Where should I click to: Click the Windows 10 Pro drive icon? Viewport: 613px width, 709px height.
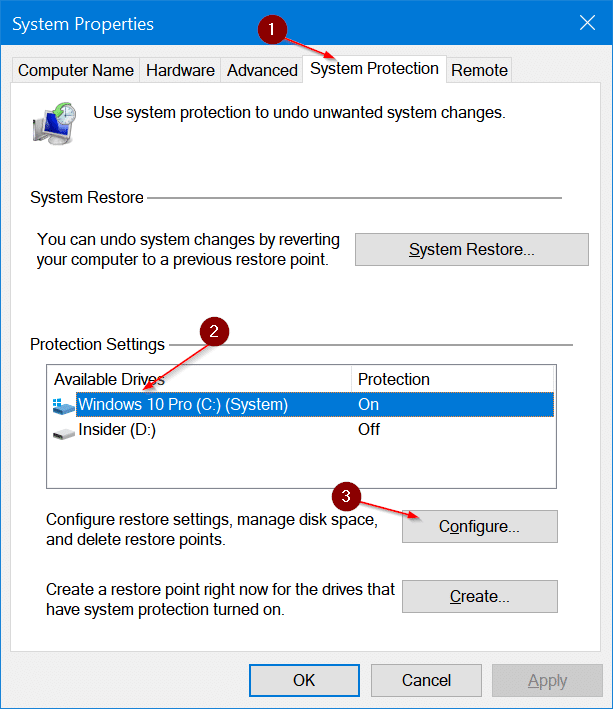coord(64,405)
